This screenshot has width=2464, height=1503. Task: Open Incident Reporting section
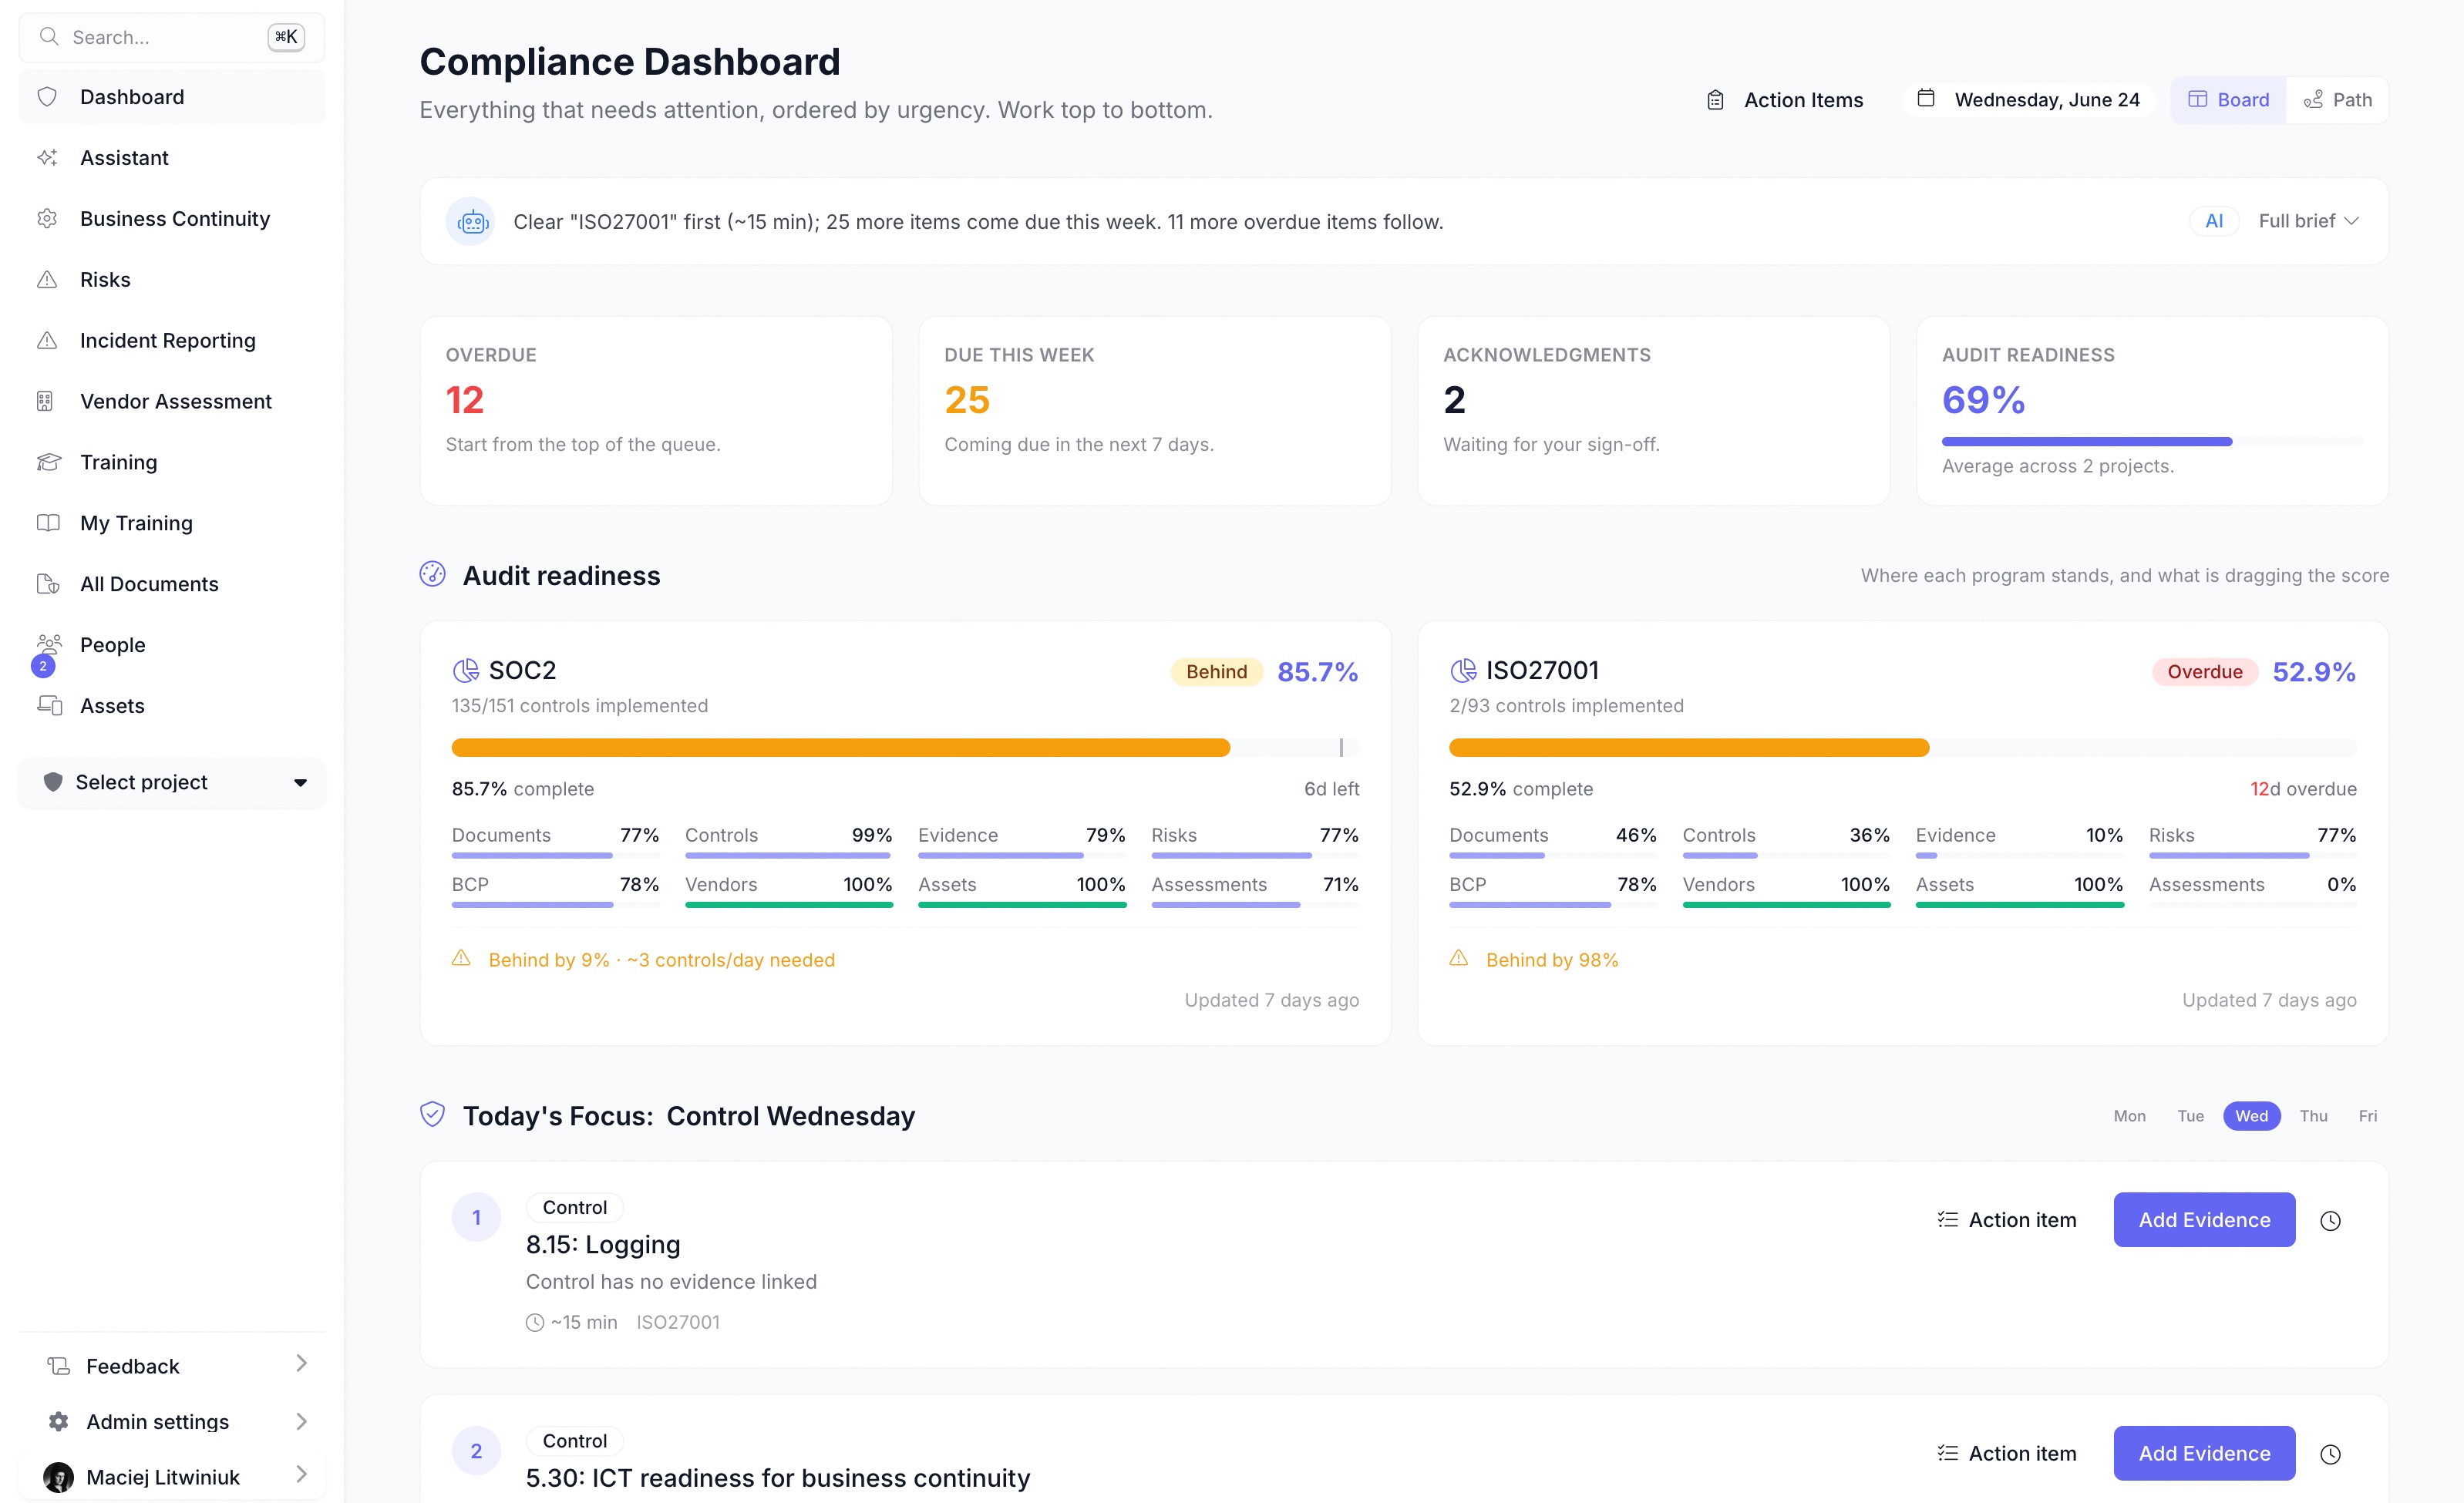point(172,341)
